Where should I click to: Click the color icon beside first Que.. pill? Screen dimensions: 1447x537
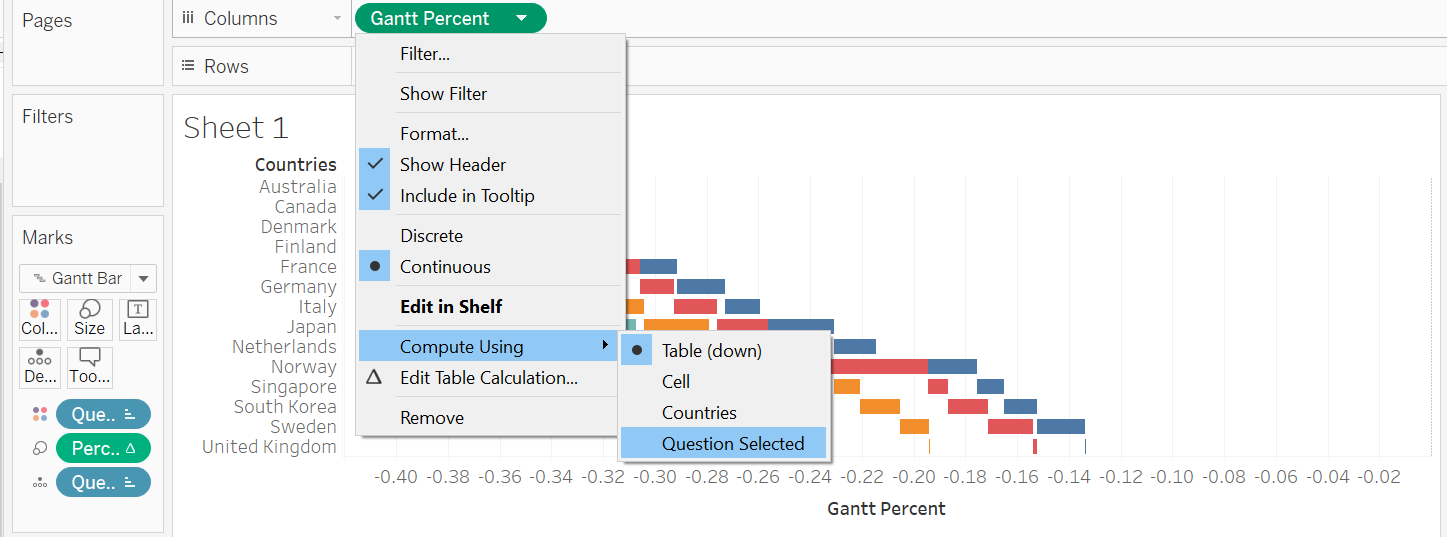tap(40, 414)
